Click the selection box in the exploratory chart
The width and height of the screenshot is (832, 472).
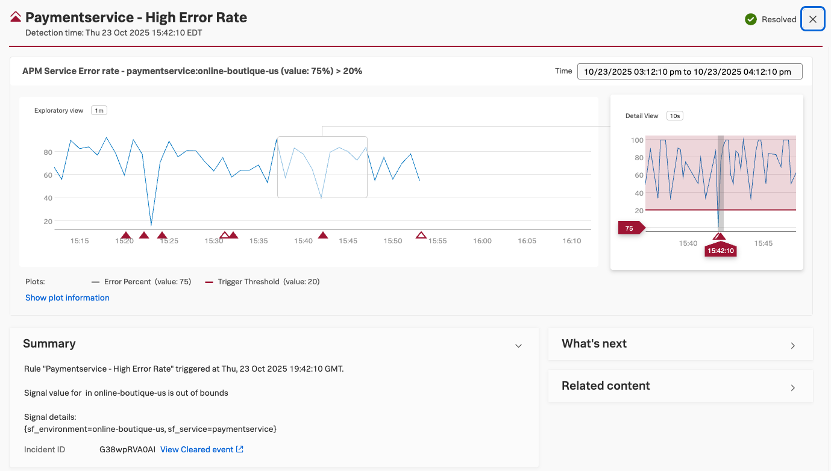(x=322, y=166)
